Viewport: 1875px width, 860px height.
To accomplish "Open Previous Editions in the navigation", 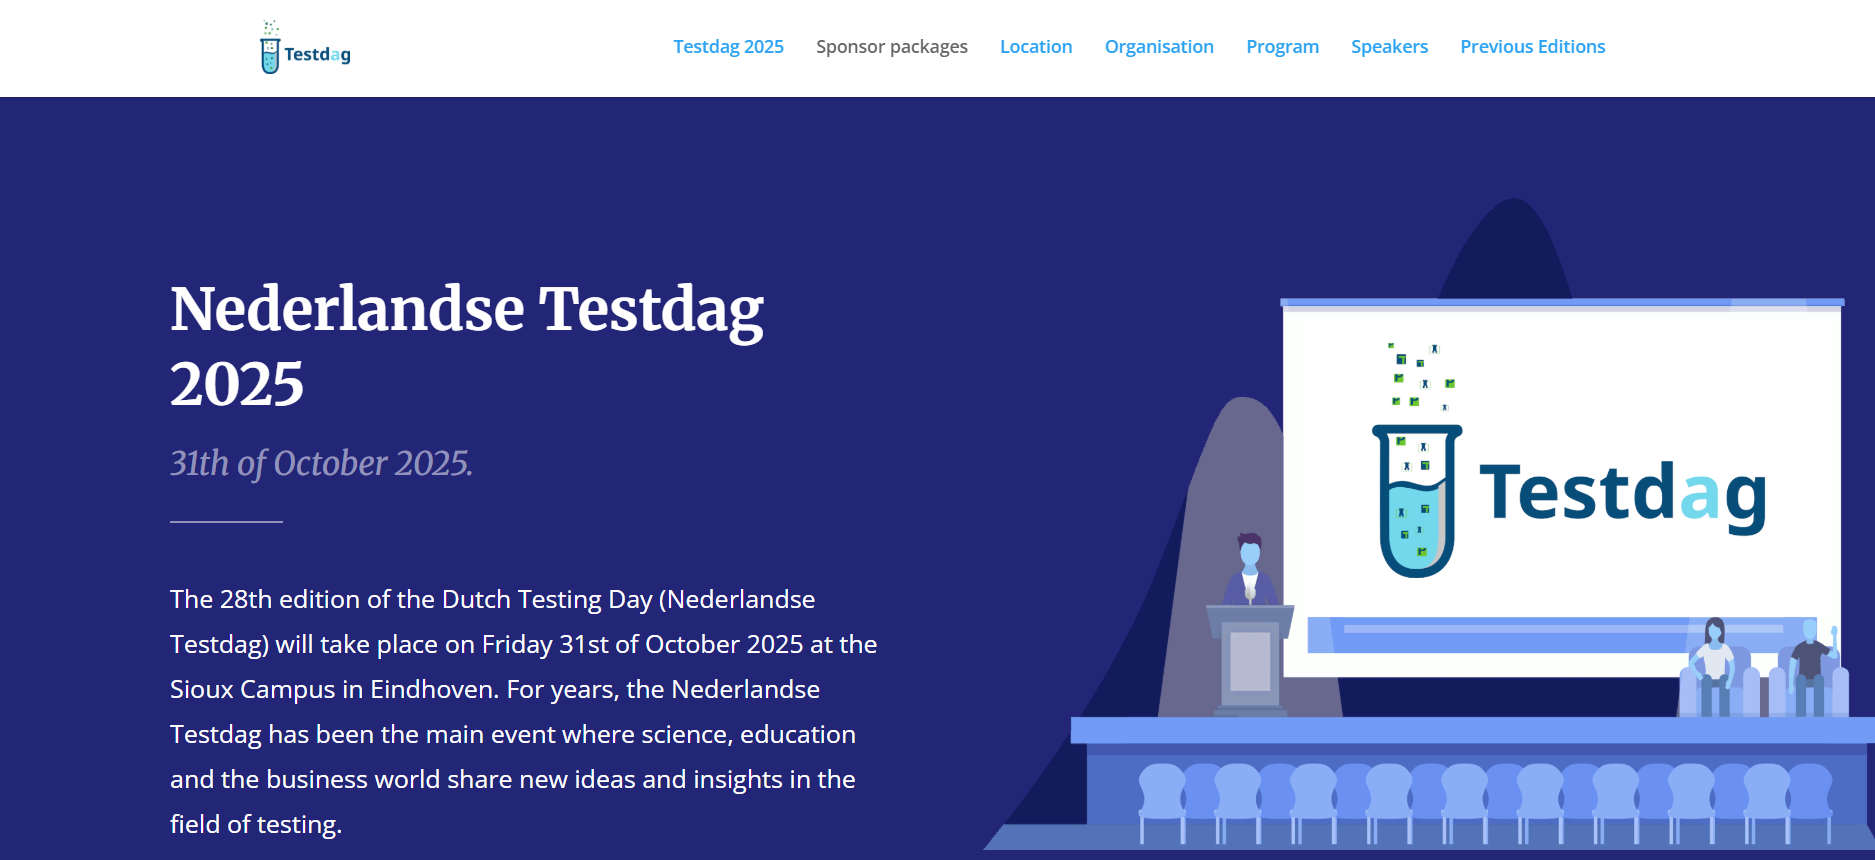I will 1532,47.
